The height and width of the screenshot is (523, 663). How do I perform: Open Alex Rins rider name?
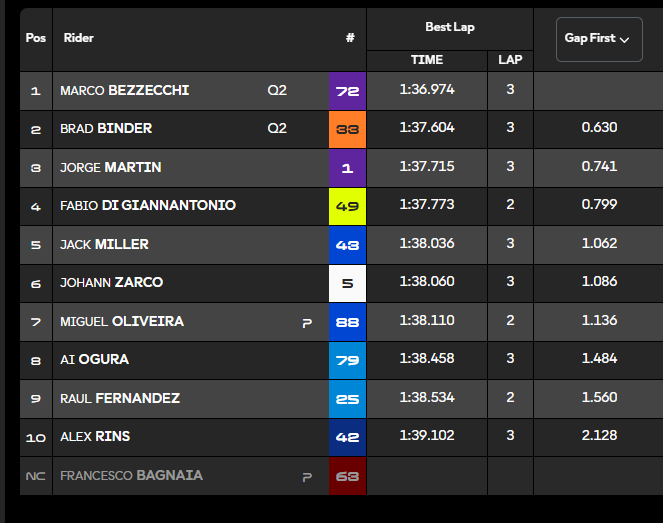[95, 436]
